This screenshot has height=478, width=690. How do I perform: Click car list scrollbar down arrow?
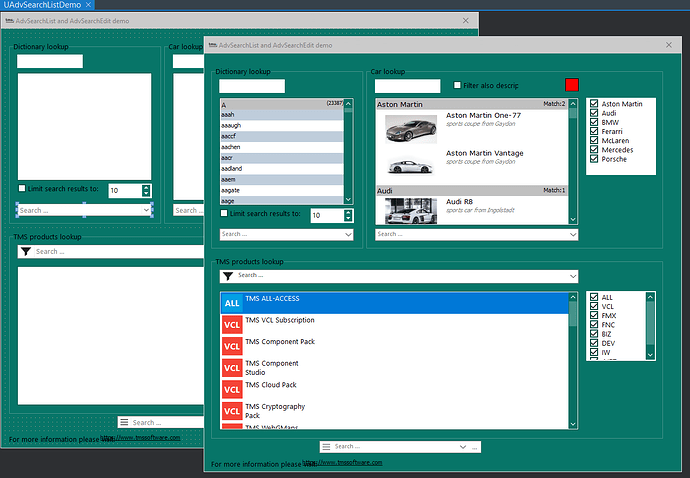tap(573, 219)
